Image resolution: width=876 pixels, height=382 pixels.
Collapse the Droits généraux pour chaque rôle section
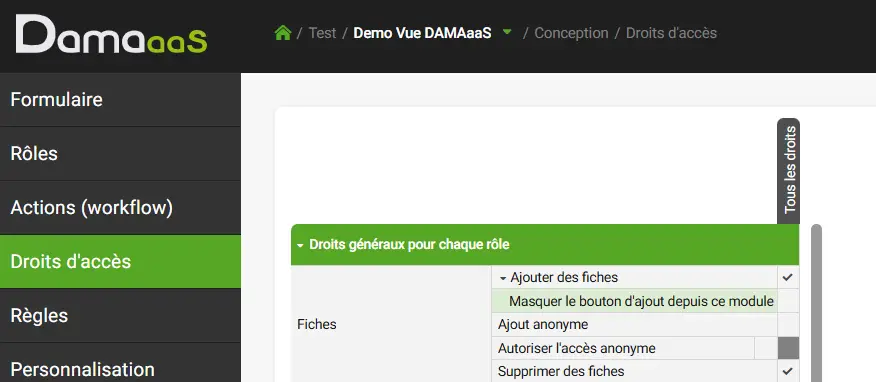[301, 245]
